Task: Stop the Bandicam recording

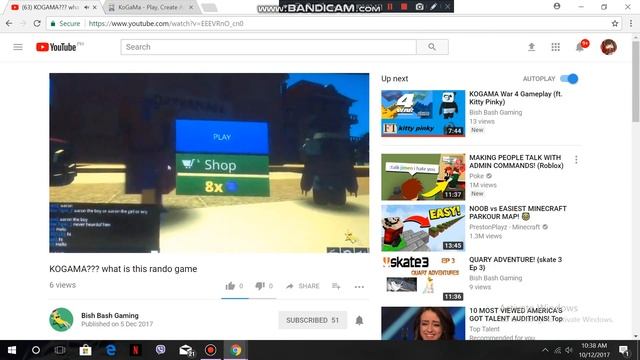Action: tap(404, 7)
